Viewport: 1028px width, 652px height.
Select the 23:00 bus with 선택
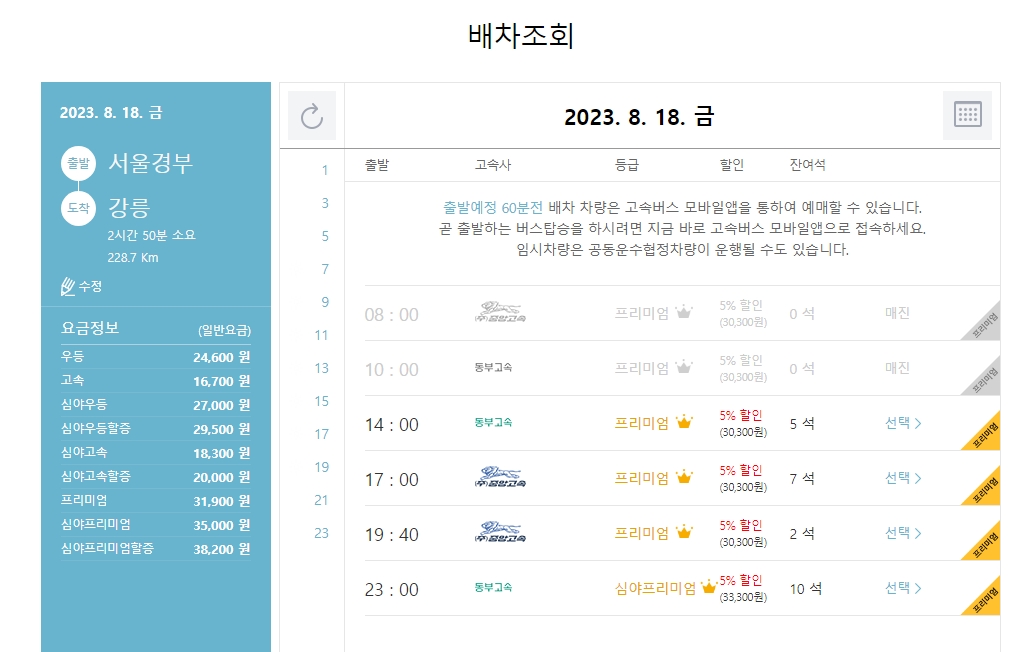903,588
